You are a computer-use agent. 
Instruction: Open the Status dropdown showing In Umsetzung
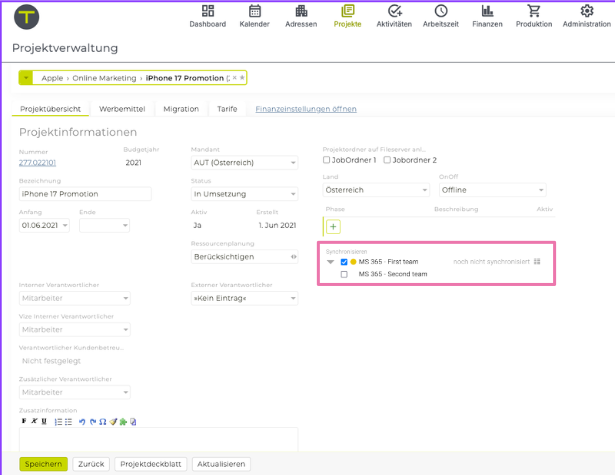tap(244, 193)
